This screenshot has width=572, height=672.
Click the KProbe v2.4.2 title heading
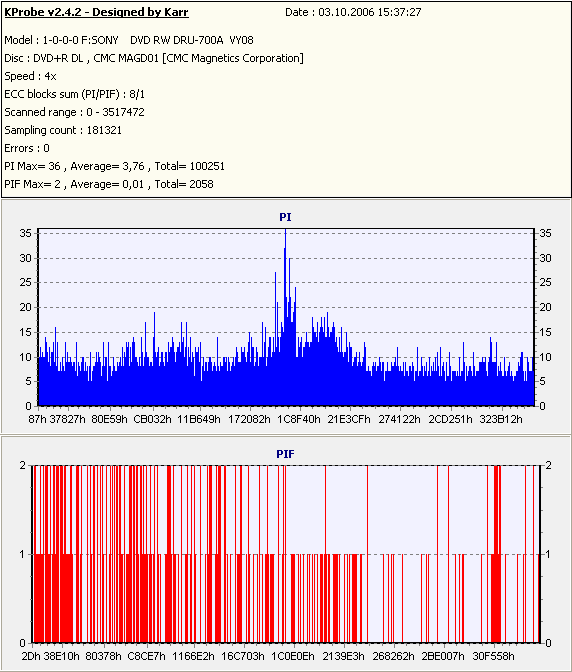96,12
